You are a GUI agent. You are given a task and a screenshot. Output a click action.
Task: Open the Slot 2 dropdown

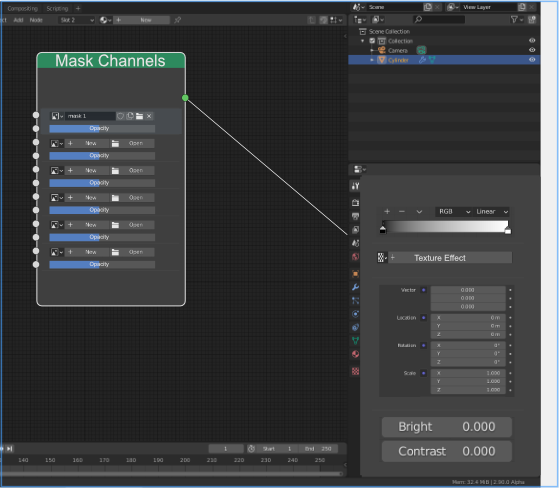77,20
